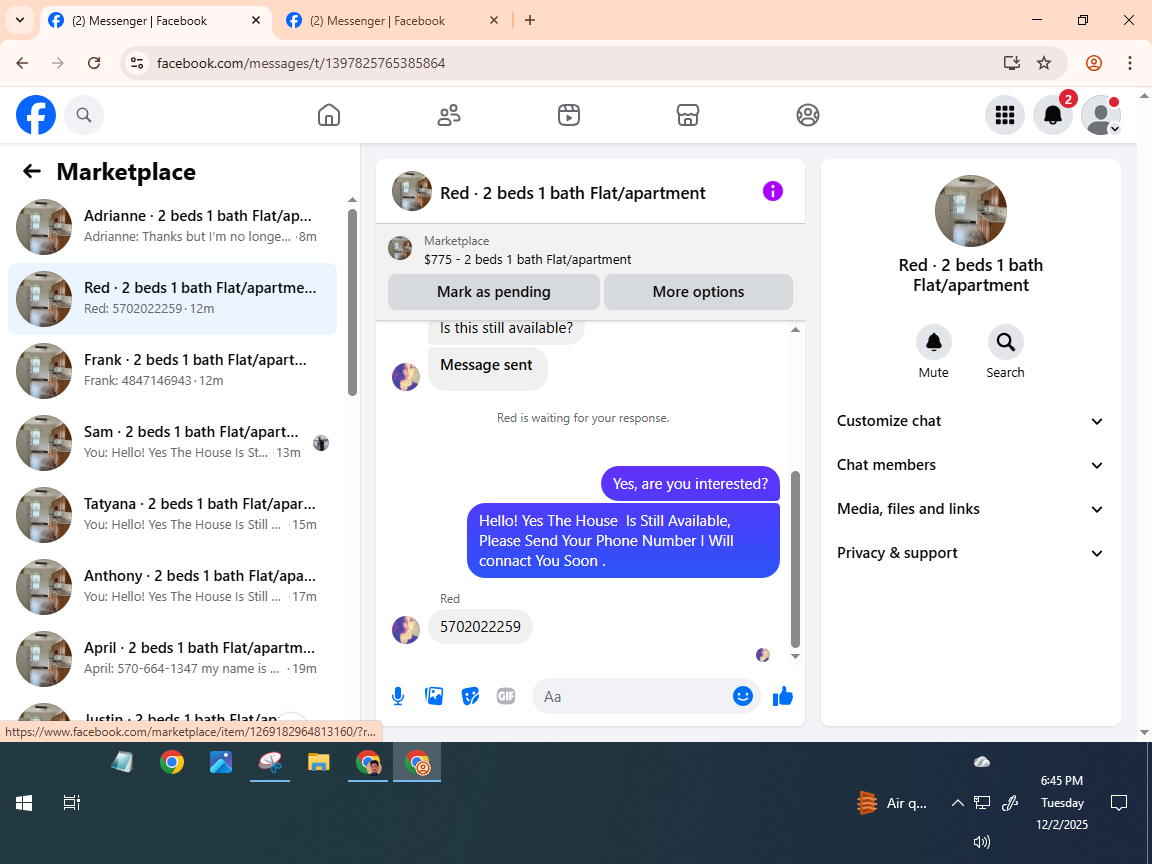Expand Customize chat section

971,421
